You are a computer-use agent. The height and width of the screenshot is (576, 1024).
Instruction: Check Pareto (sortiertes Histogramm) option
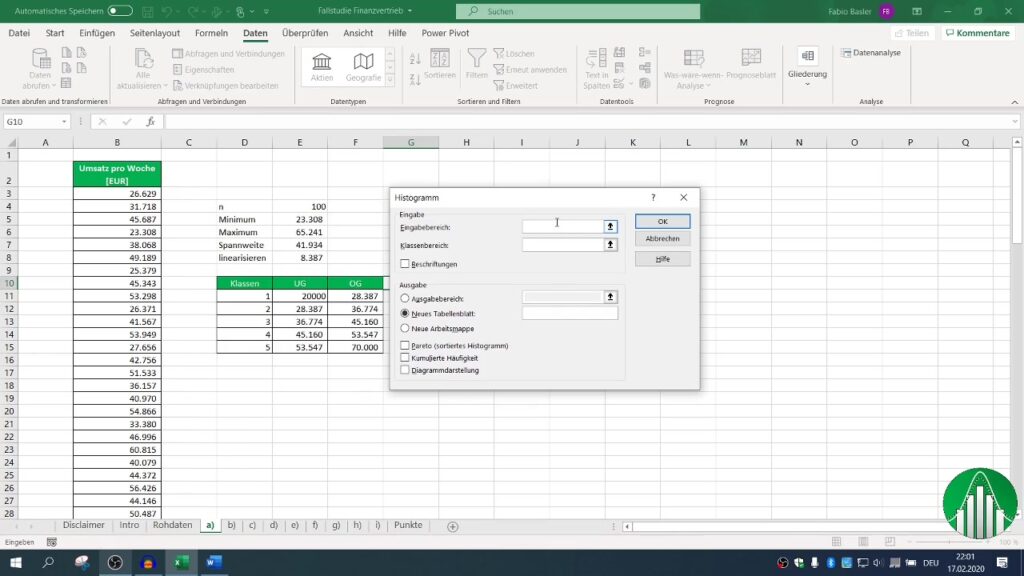pyautogui.click(x=405, y=345)
